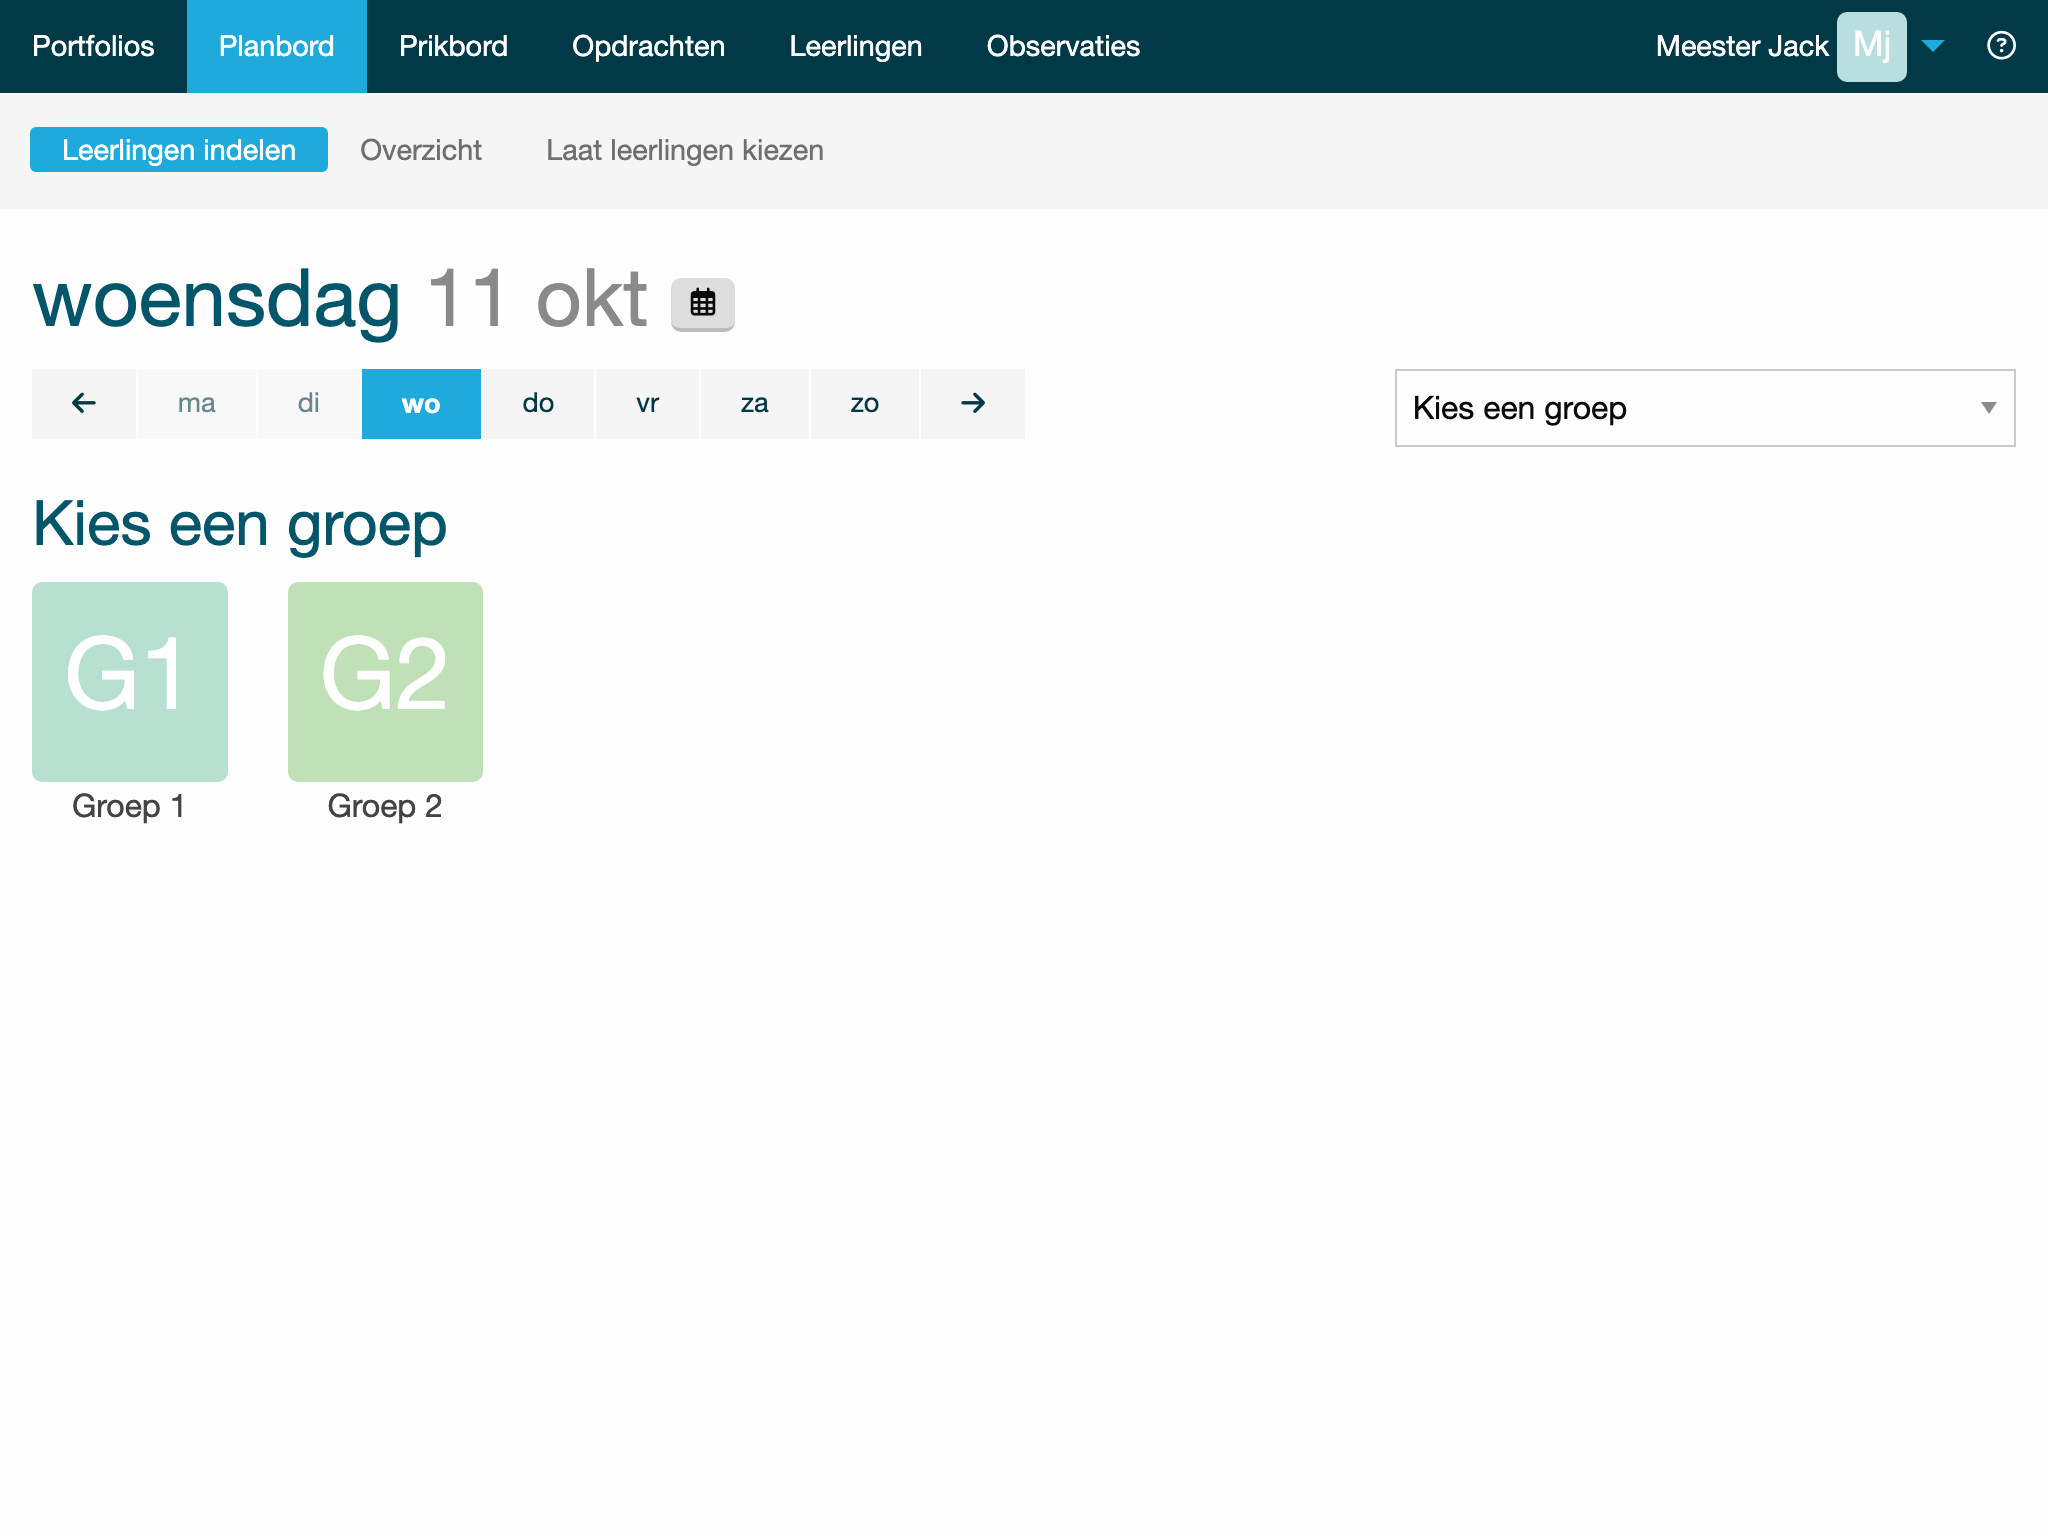Screen dimensions: 2048x1536
Task: Click the Mj user avatar
Action: [1871, 46]
